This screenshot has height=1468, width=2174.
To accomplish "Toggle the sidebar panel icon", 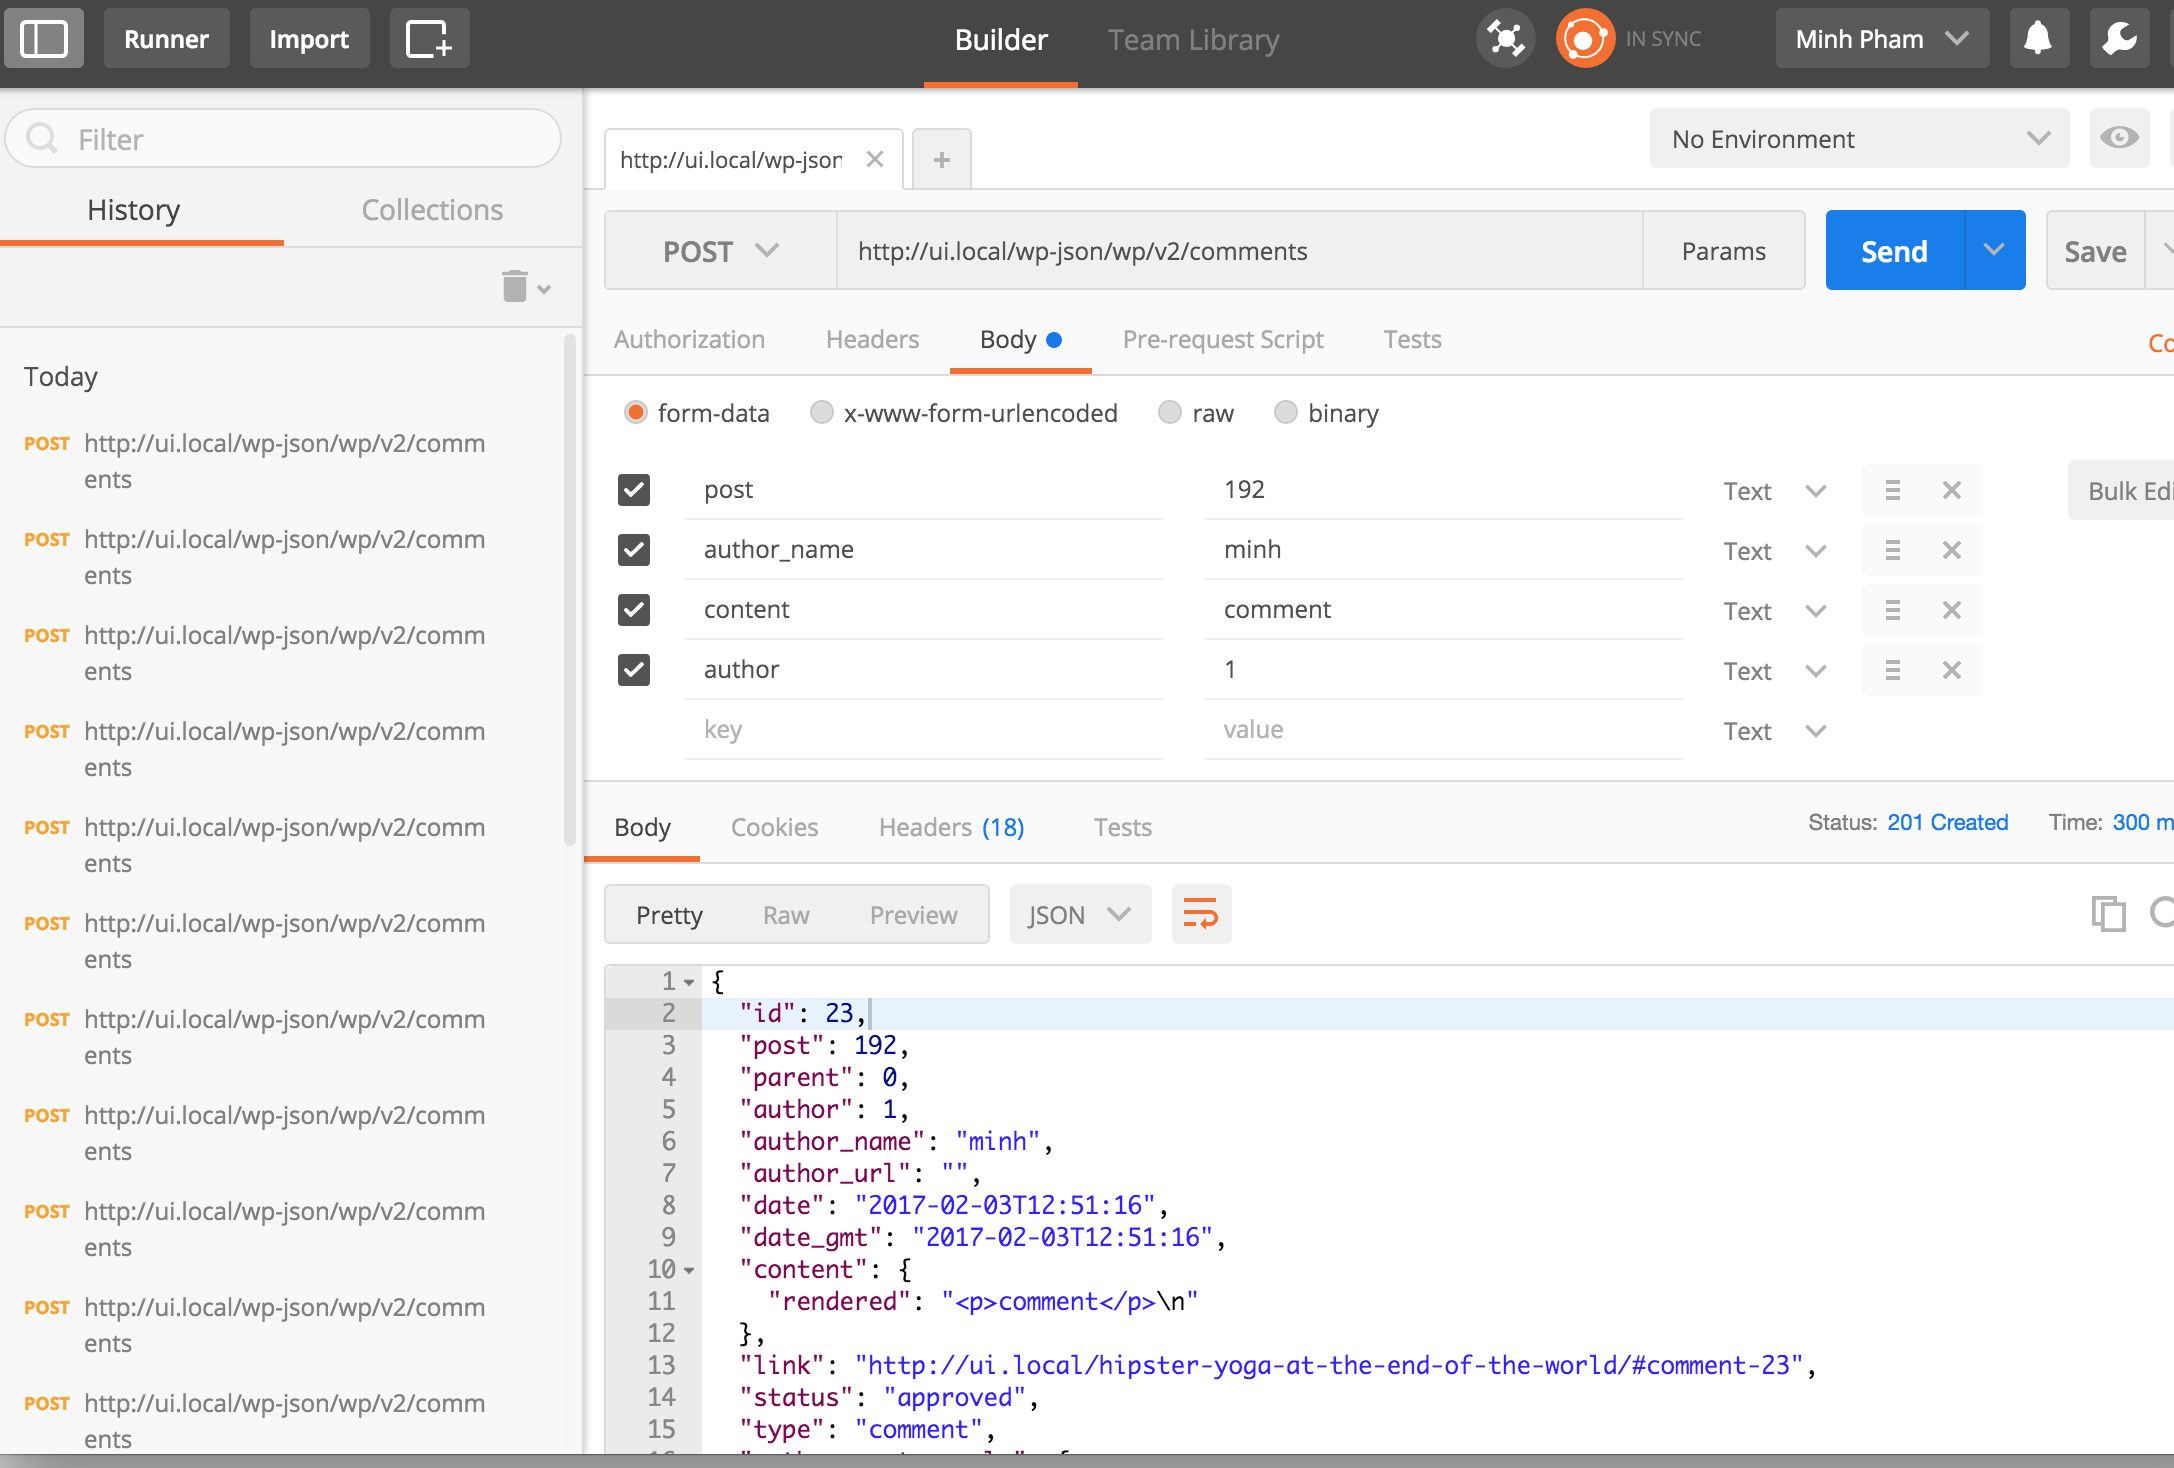I will click(x=44, y=39).
